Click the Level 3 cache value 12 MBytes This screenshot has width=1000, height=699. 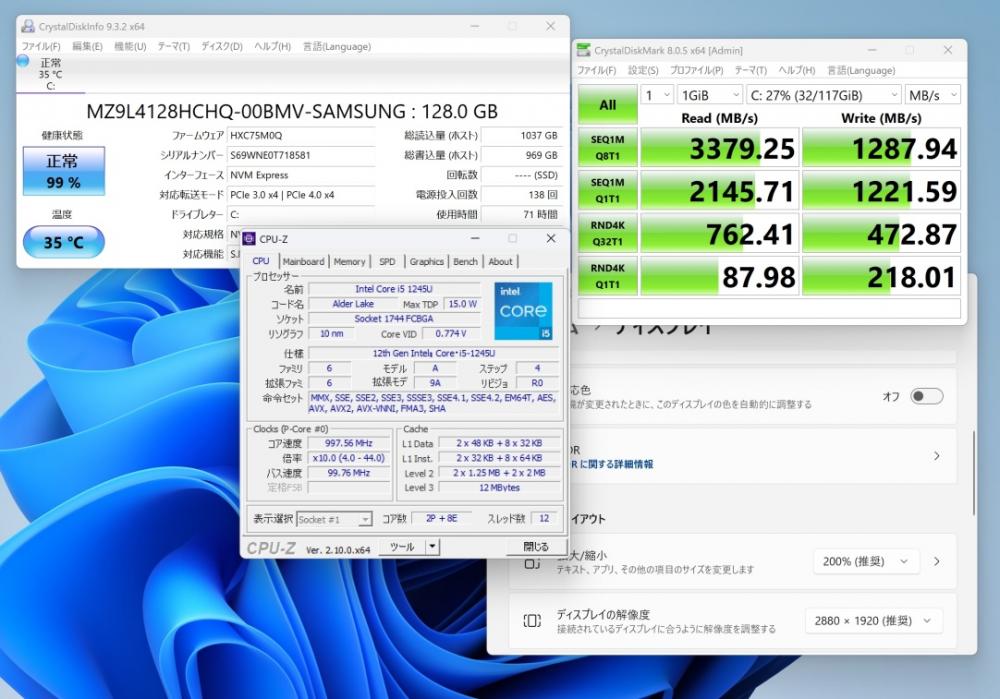coord(499,488)
